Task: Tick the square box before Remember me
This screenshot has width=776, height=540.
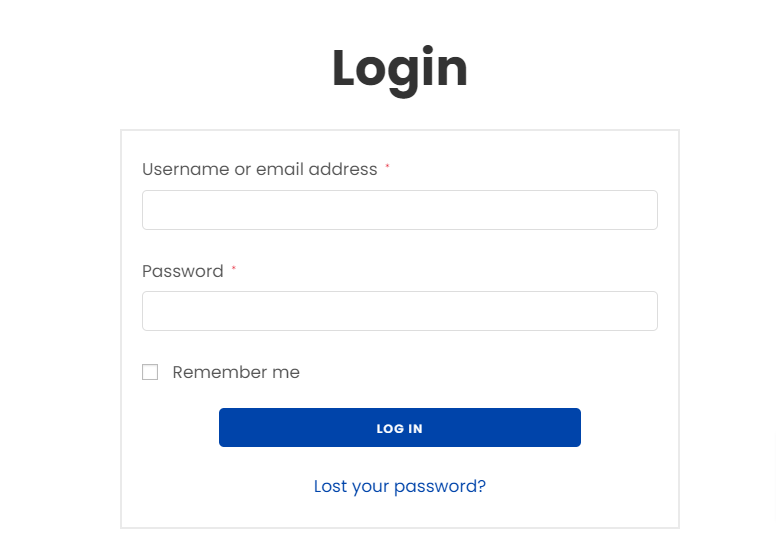Action: [150, 372]
